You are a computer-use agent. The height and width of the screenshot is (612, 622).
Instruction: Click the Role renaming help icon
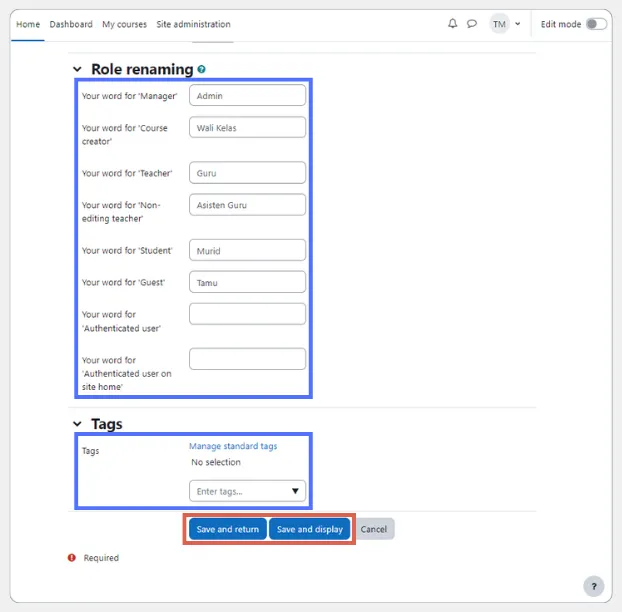[201, 69]
